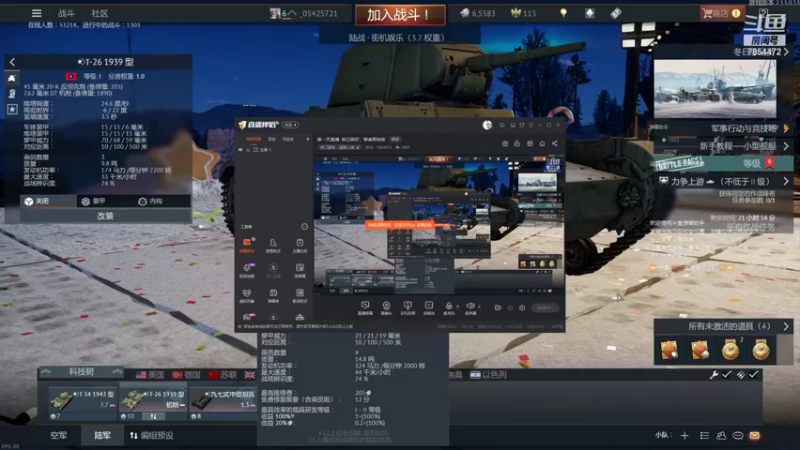800x450 pixels.
Task: Select star favorites icon in info sidebar
Action: coord(12,109)
